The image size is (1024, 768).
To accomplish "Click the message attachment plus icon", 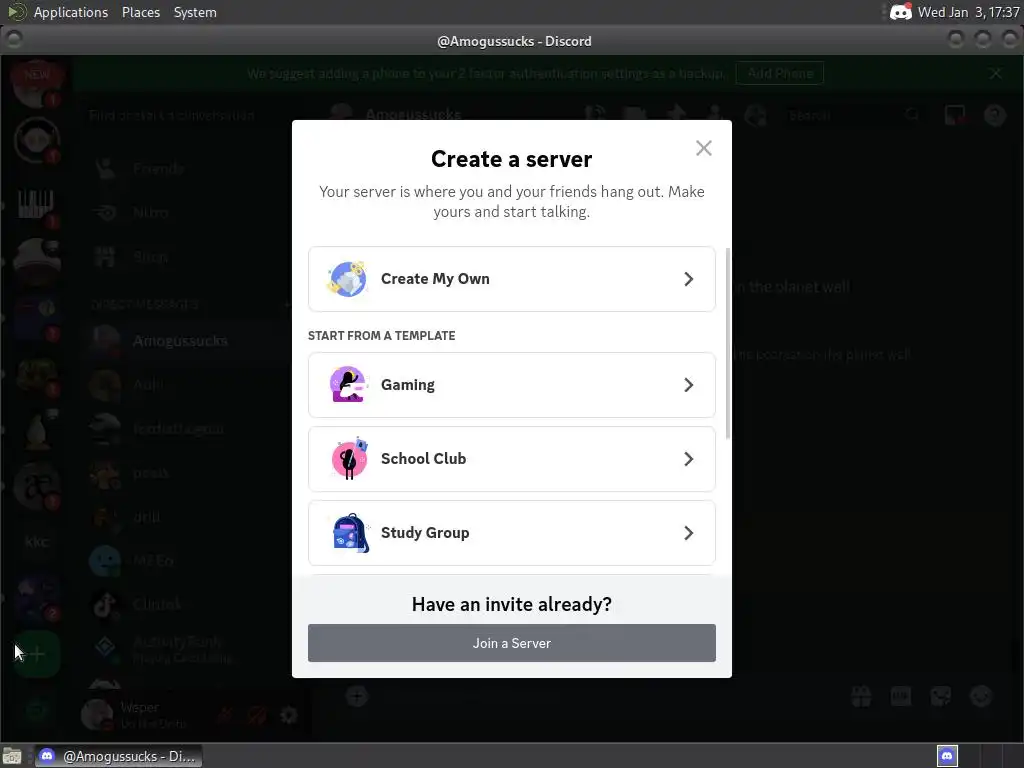I will [357, 696].
